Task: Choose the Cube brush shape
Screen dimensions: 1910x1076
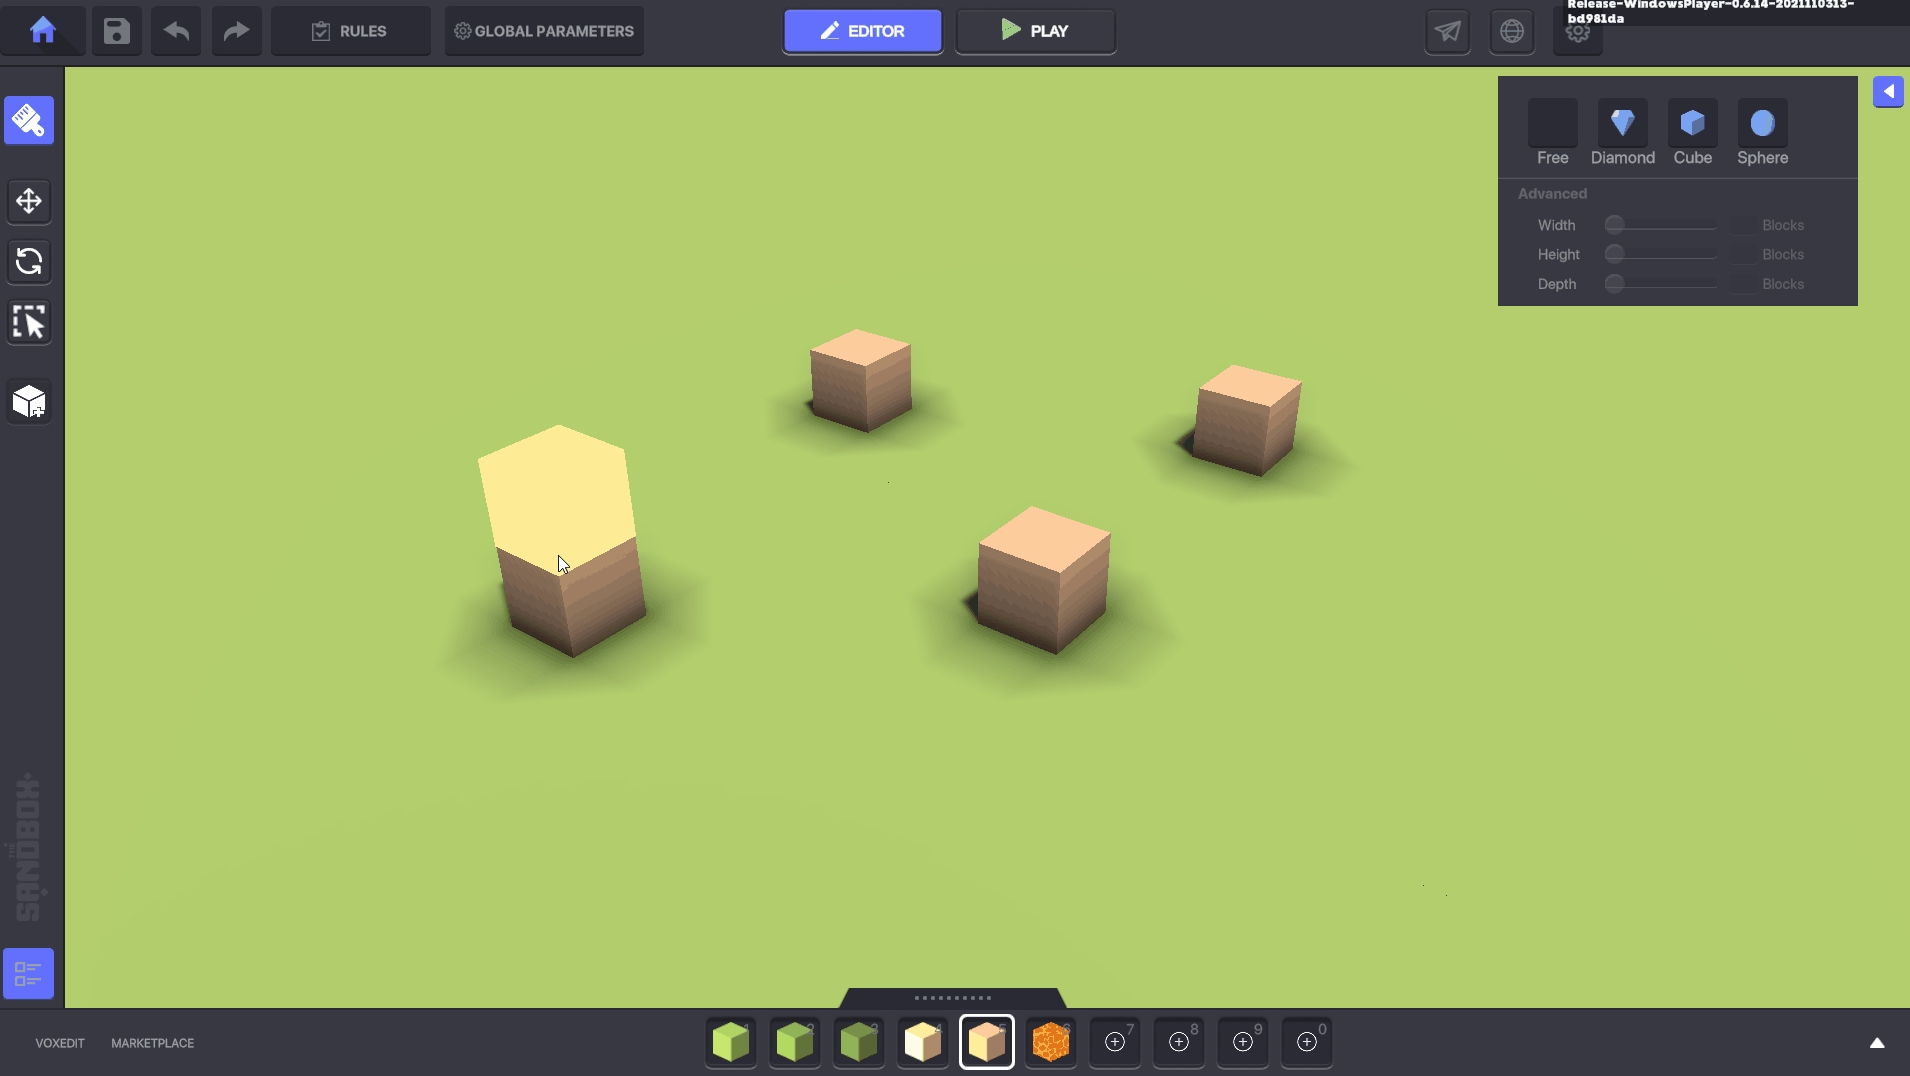Action: [x=1692, y=124]
